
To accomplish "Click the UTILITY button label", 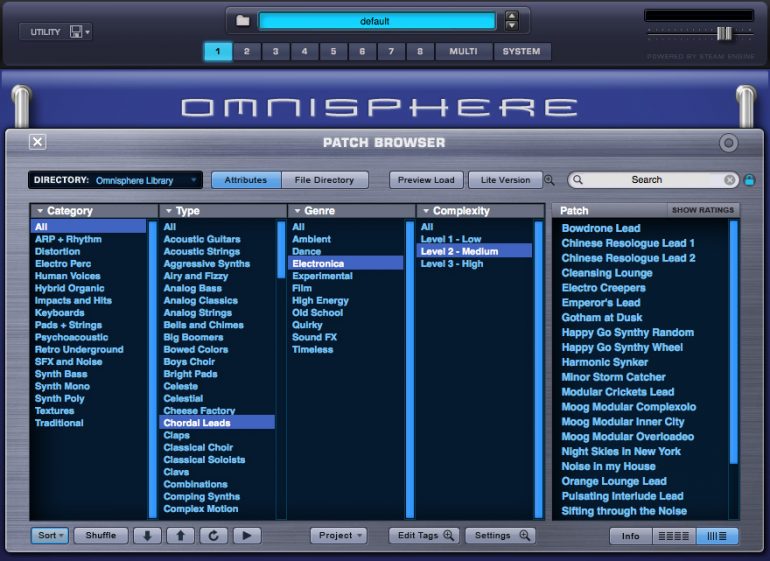I will tap(45, 32).
